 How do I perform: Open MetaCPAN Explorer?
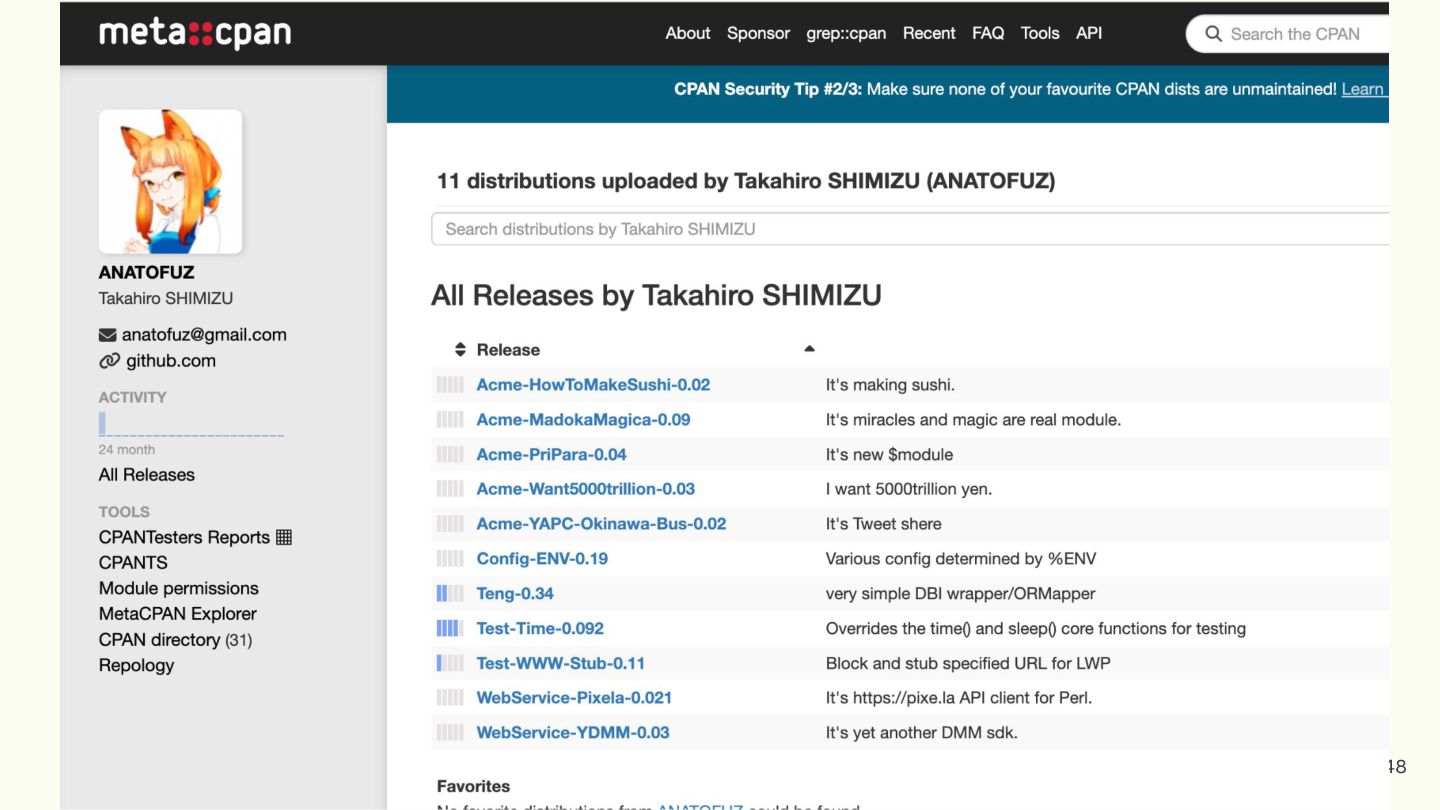(x=178, y=614)
